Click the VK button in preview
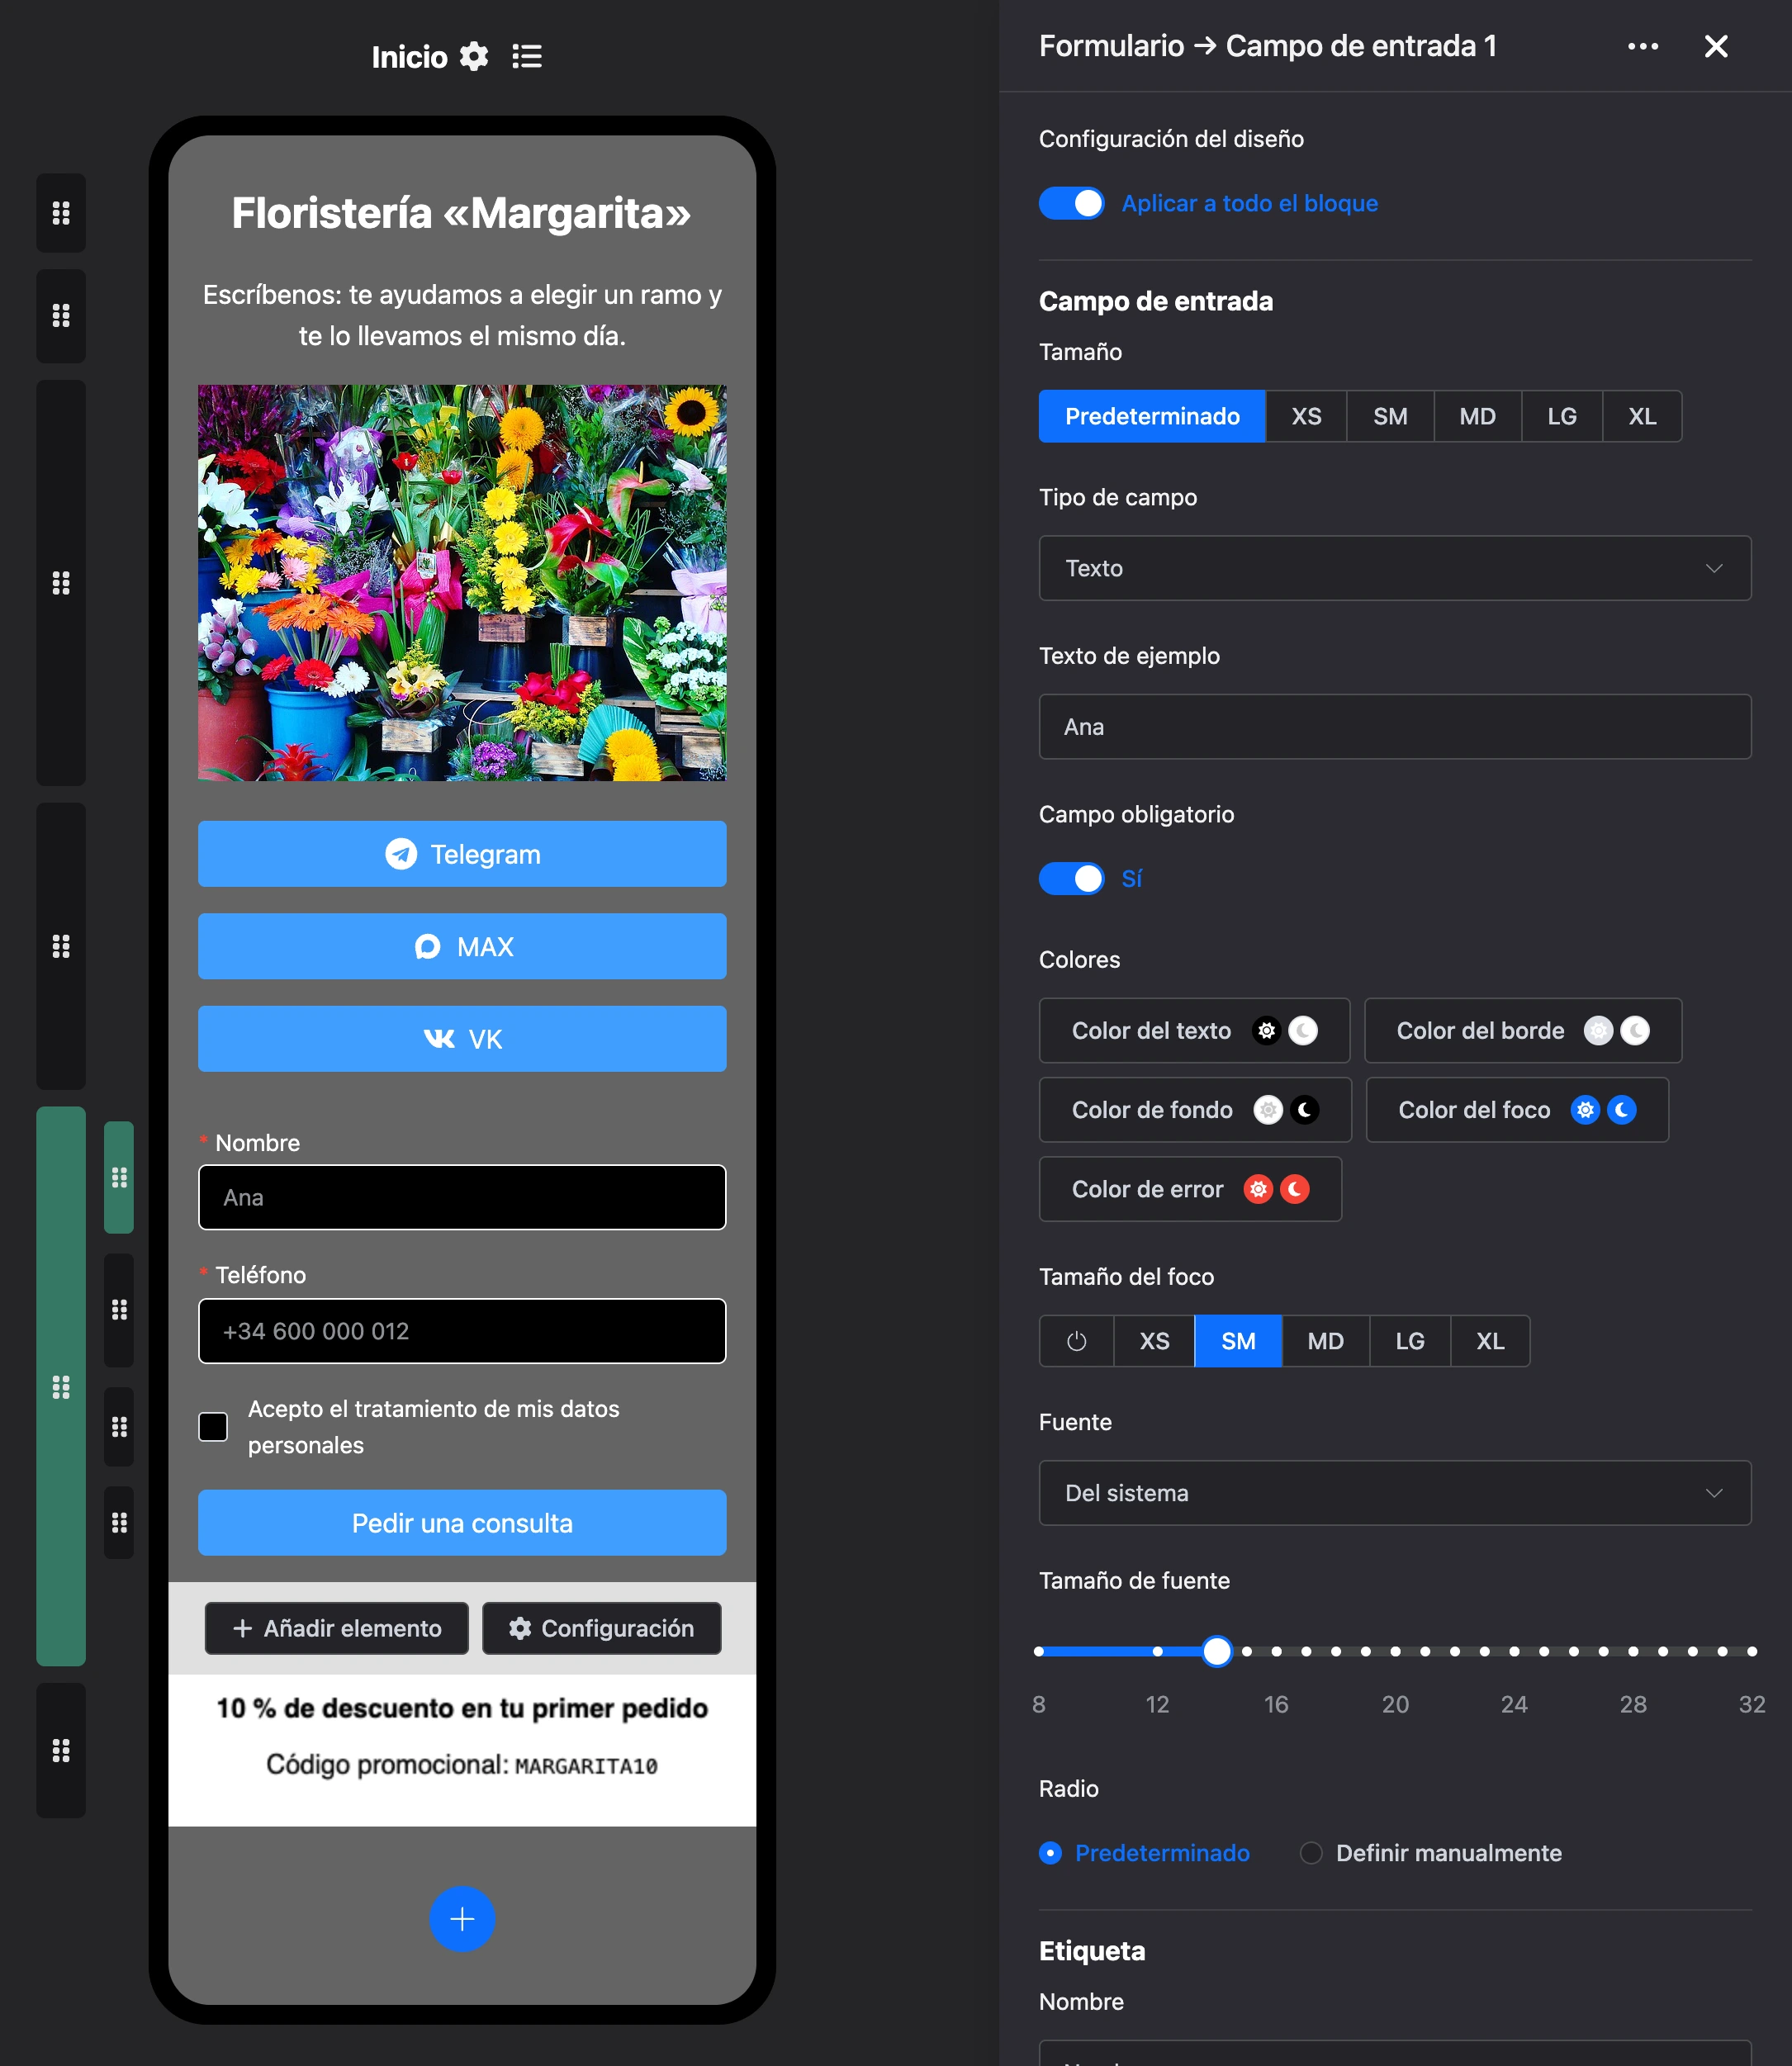Image resolution: width=1792 pixels, height=2066 pixels. point(462,1039)
